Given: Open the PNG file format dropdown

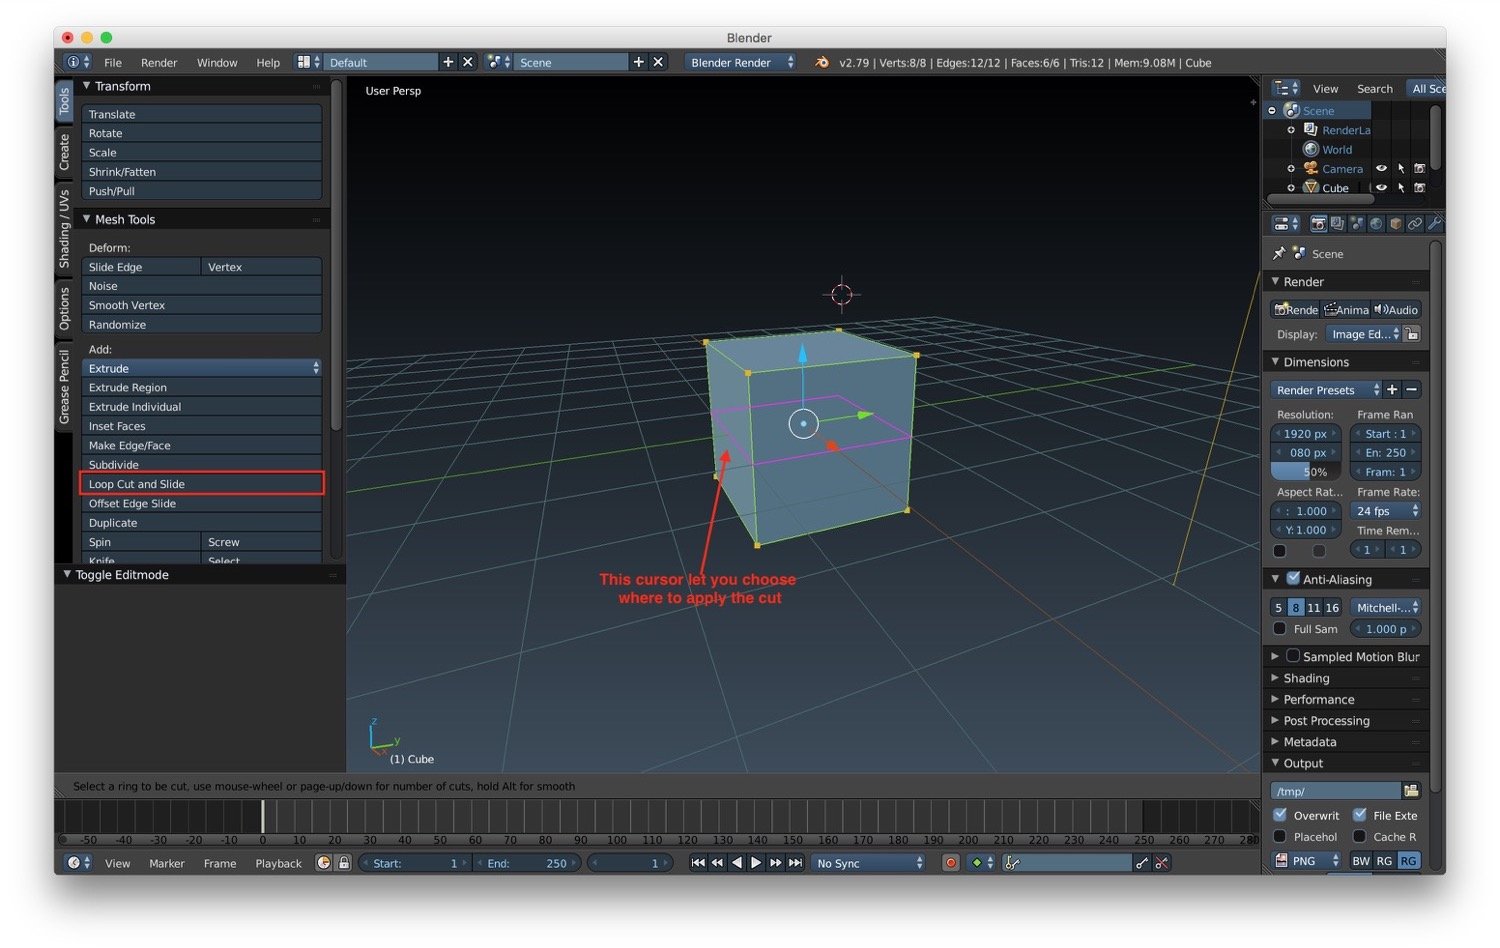Looking at the screenshot, I should 1306,861.
